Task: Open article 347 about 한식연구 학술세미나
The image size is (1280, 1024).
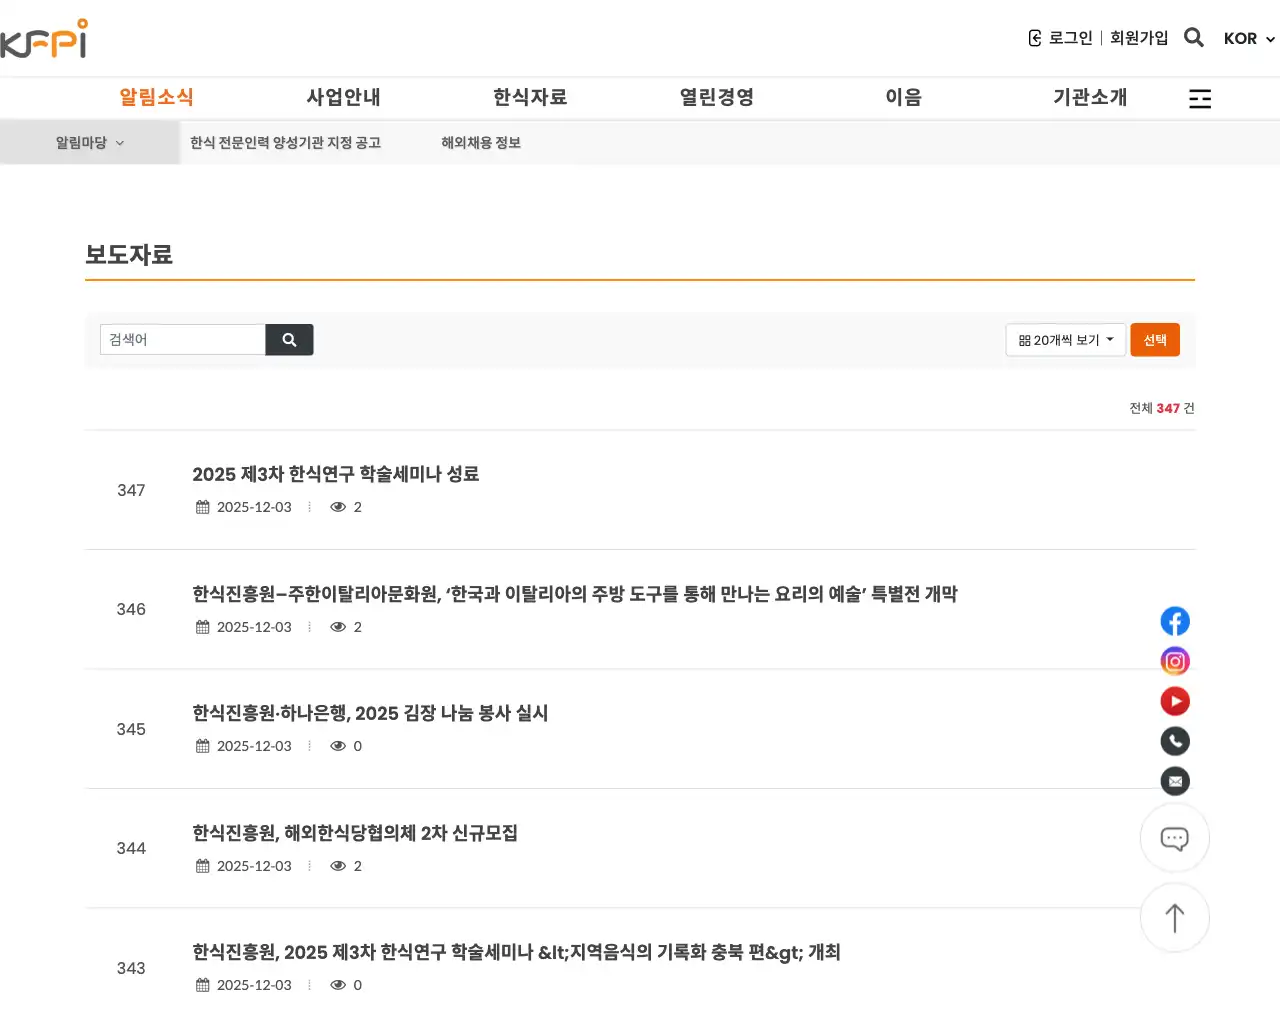Action: click(x=335, y=474)
